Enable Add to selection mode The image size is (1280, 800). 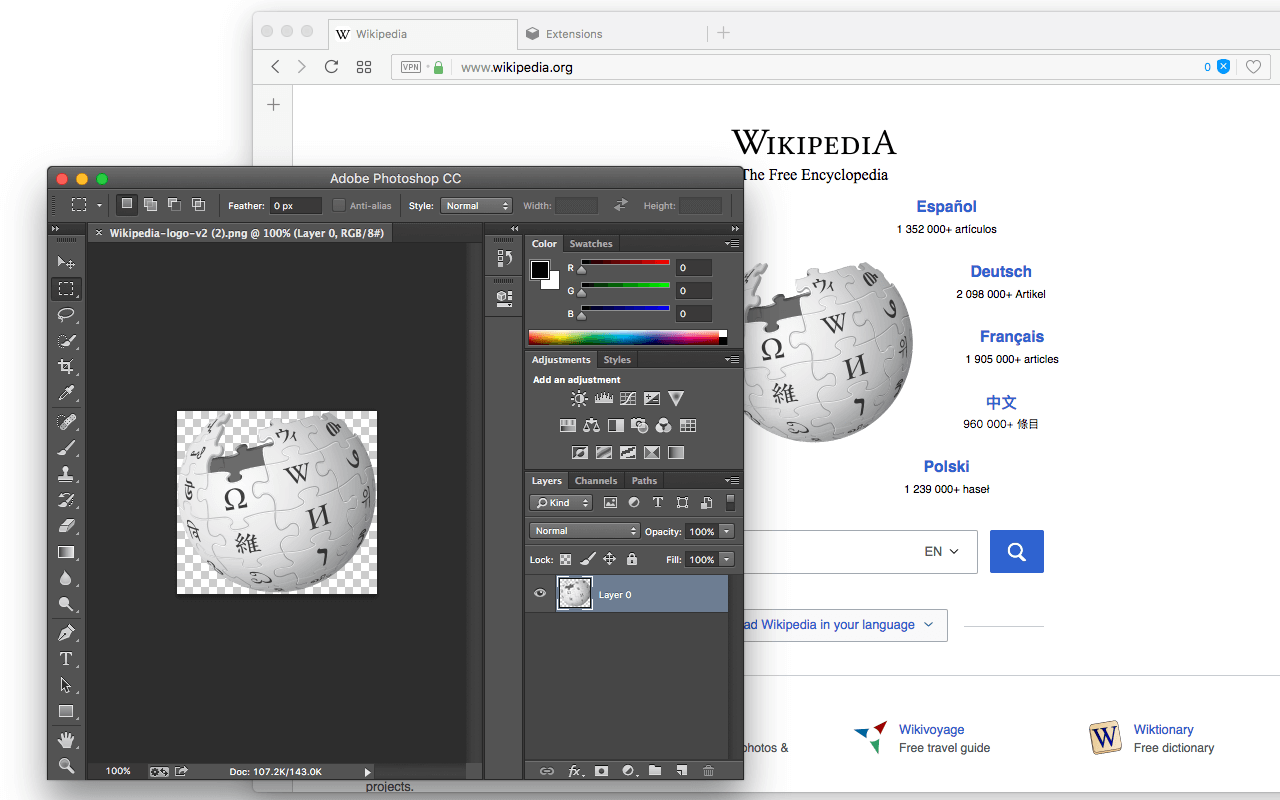click(150, 205)
